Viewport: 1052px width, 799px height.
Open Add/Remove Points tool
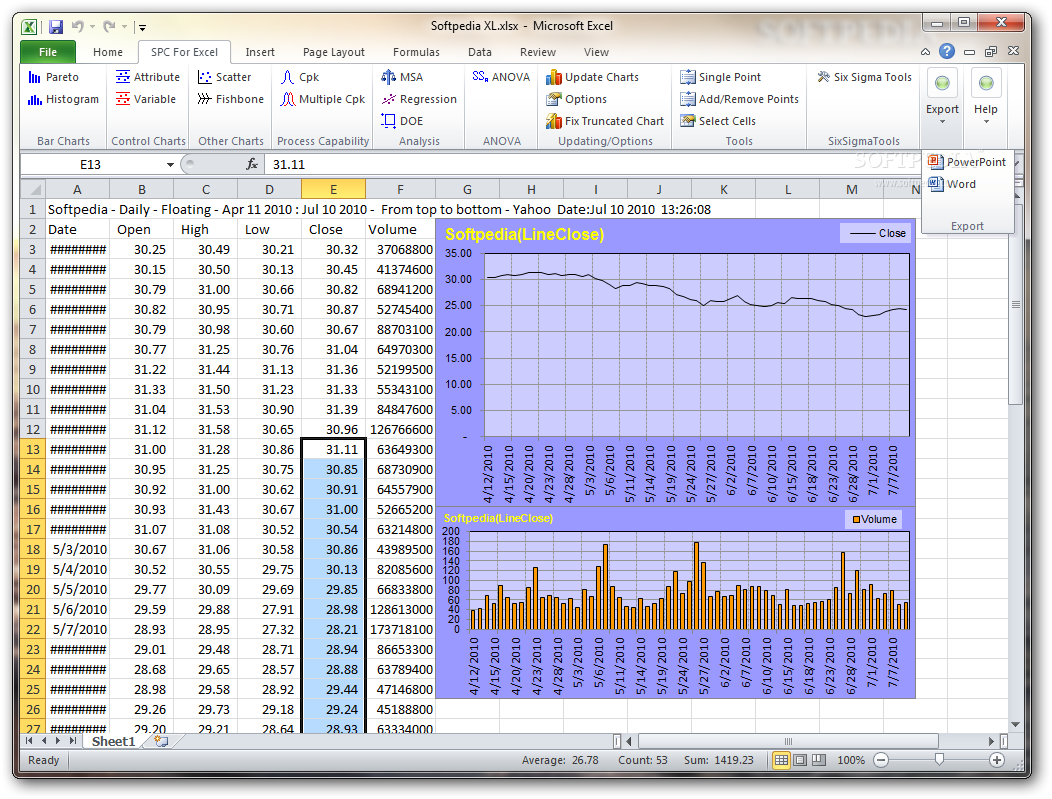(739, 99)
